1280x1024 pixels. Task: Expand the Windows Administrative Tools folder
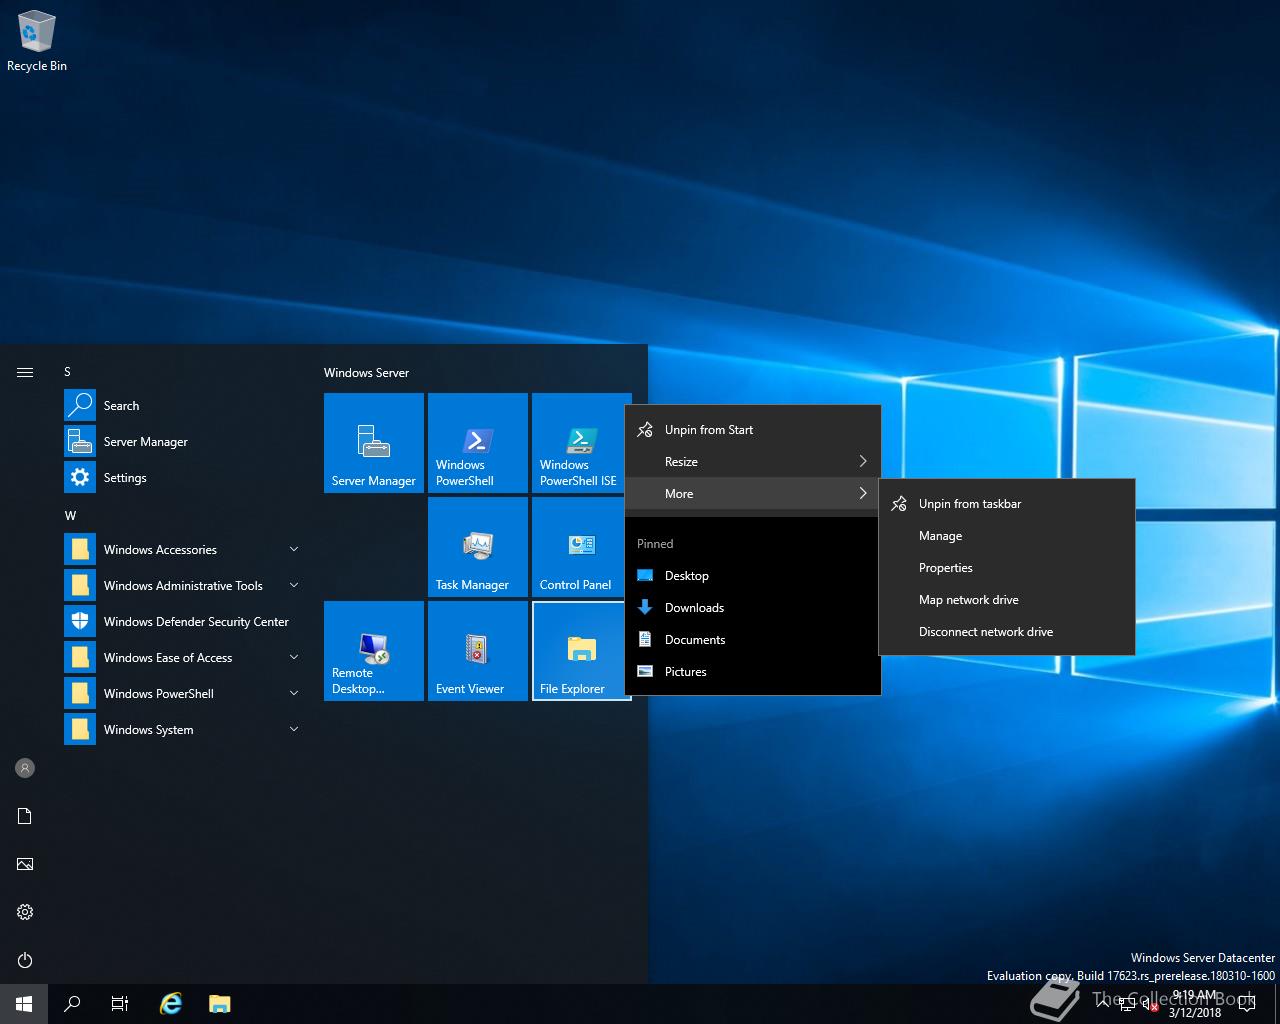(x=184, y=586)
